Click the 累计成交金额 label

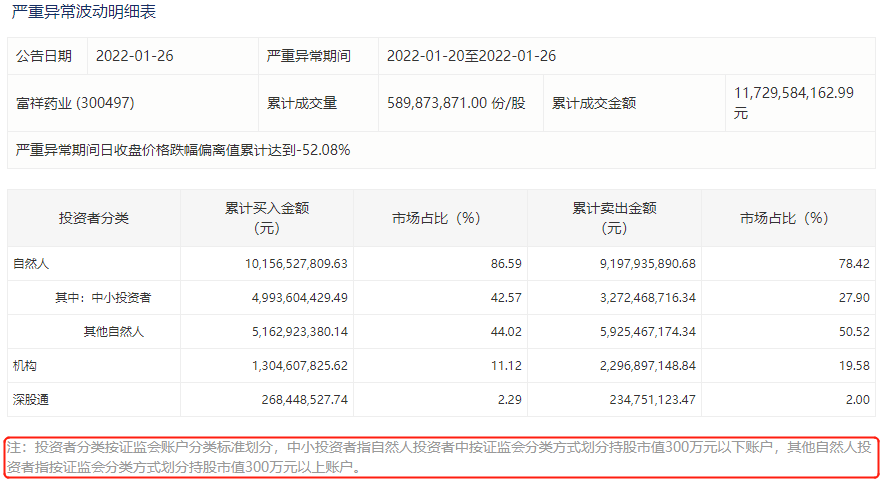[x=594, y=103]
